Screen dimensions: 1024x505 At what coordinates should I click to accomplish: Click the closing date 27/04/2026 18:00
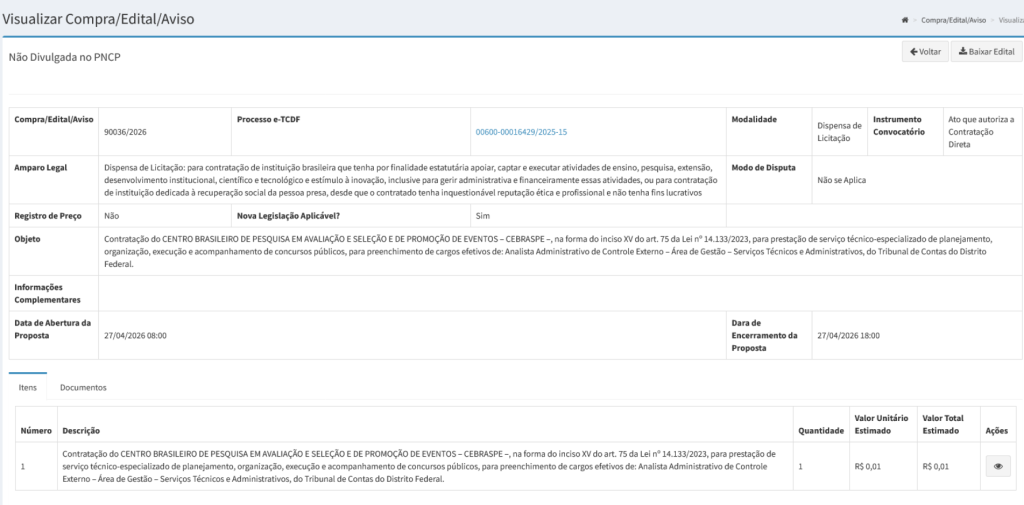pyautogui.click(x=848, y=336)
